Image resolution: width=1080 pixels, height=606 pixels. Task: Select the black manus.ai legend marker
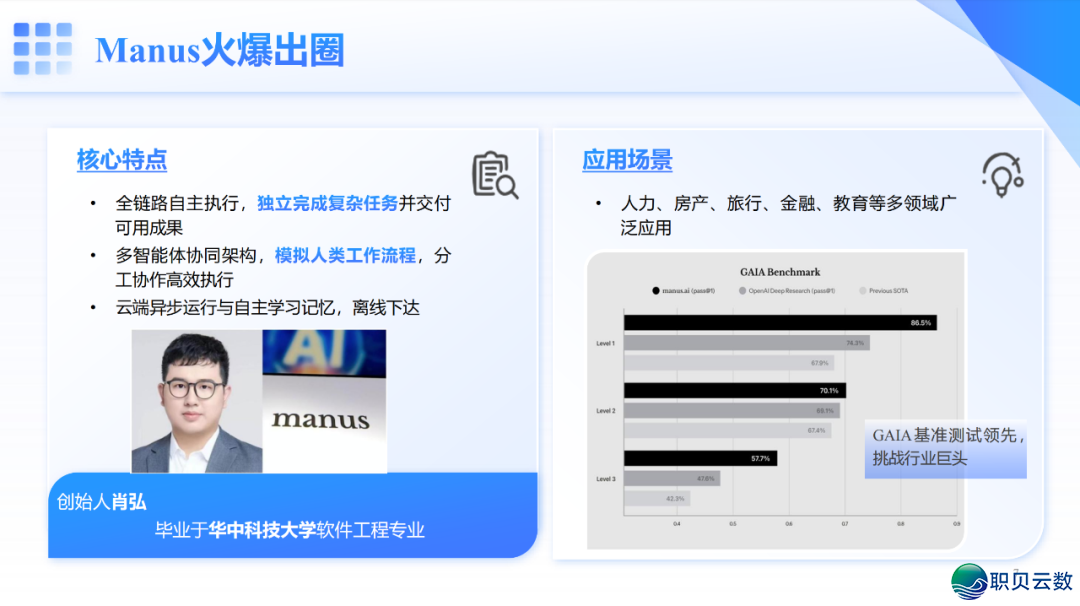pyautogui.click(x=656, y=291)
